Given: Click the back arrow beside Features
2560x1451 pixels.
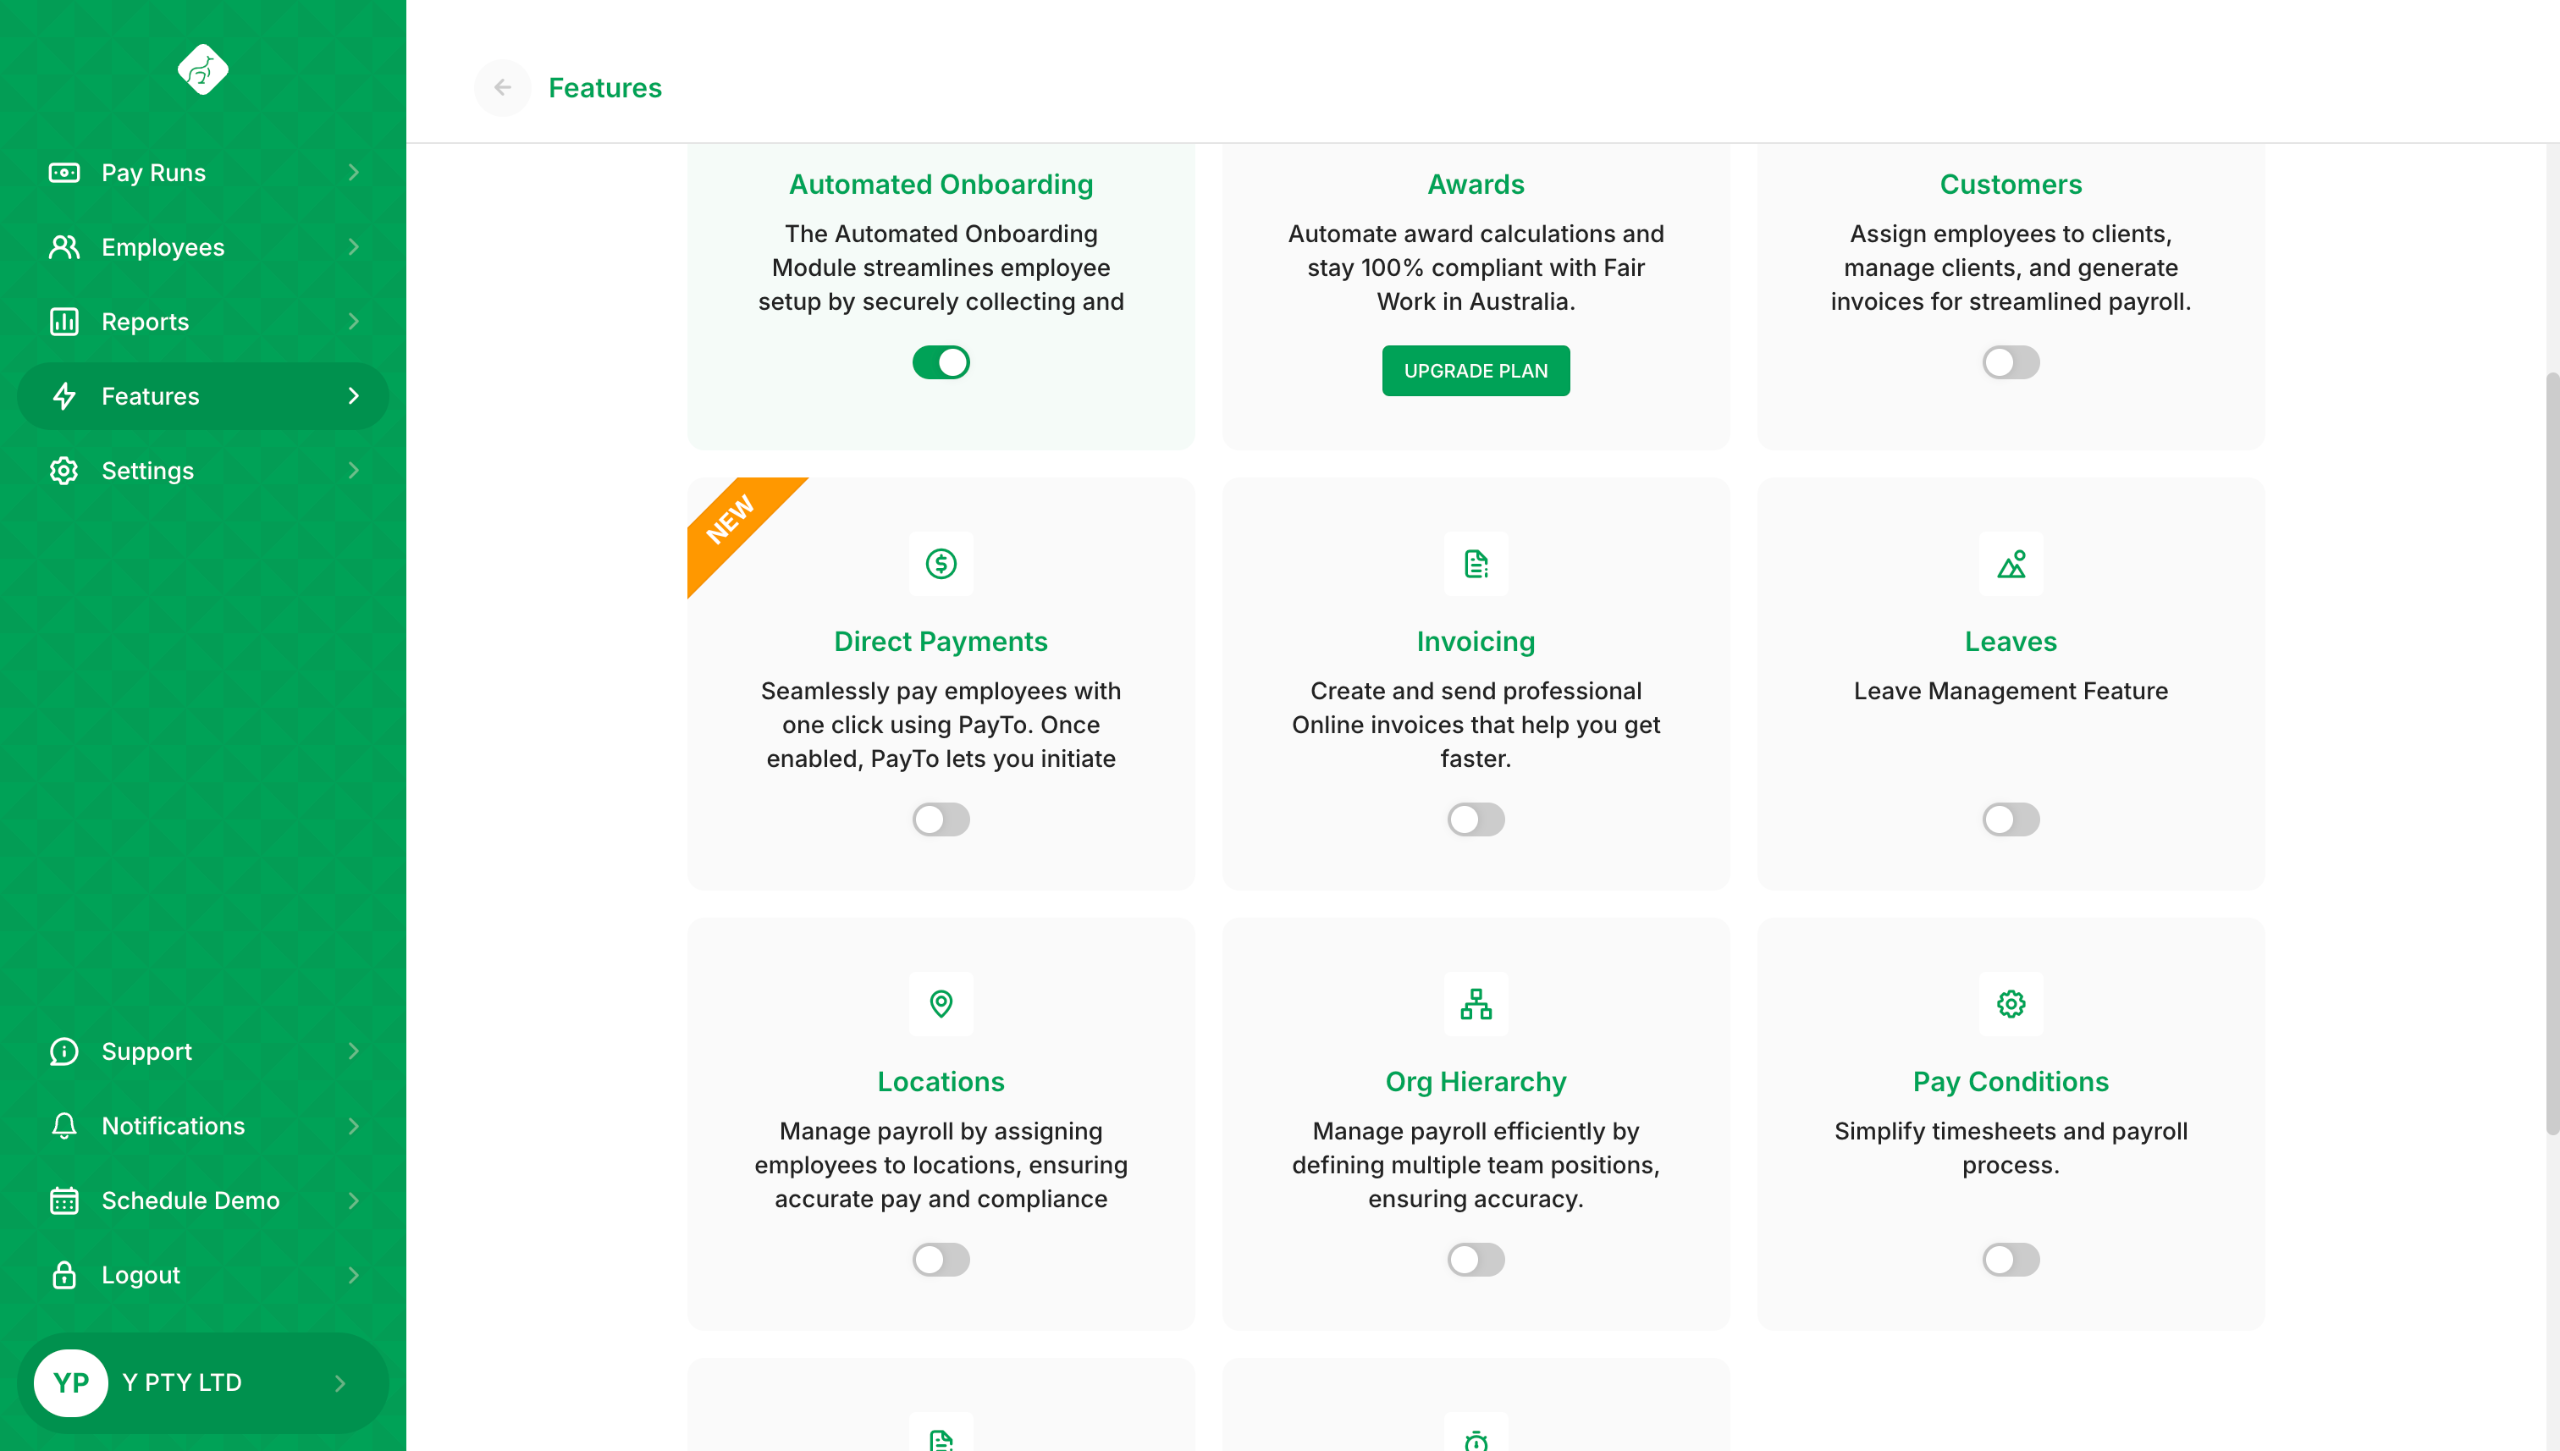Looking at the screenshot, I should coord(502,88).
